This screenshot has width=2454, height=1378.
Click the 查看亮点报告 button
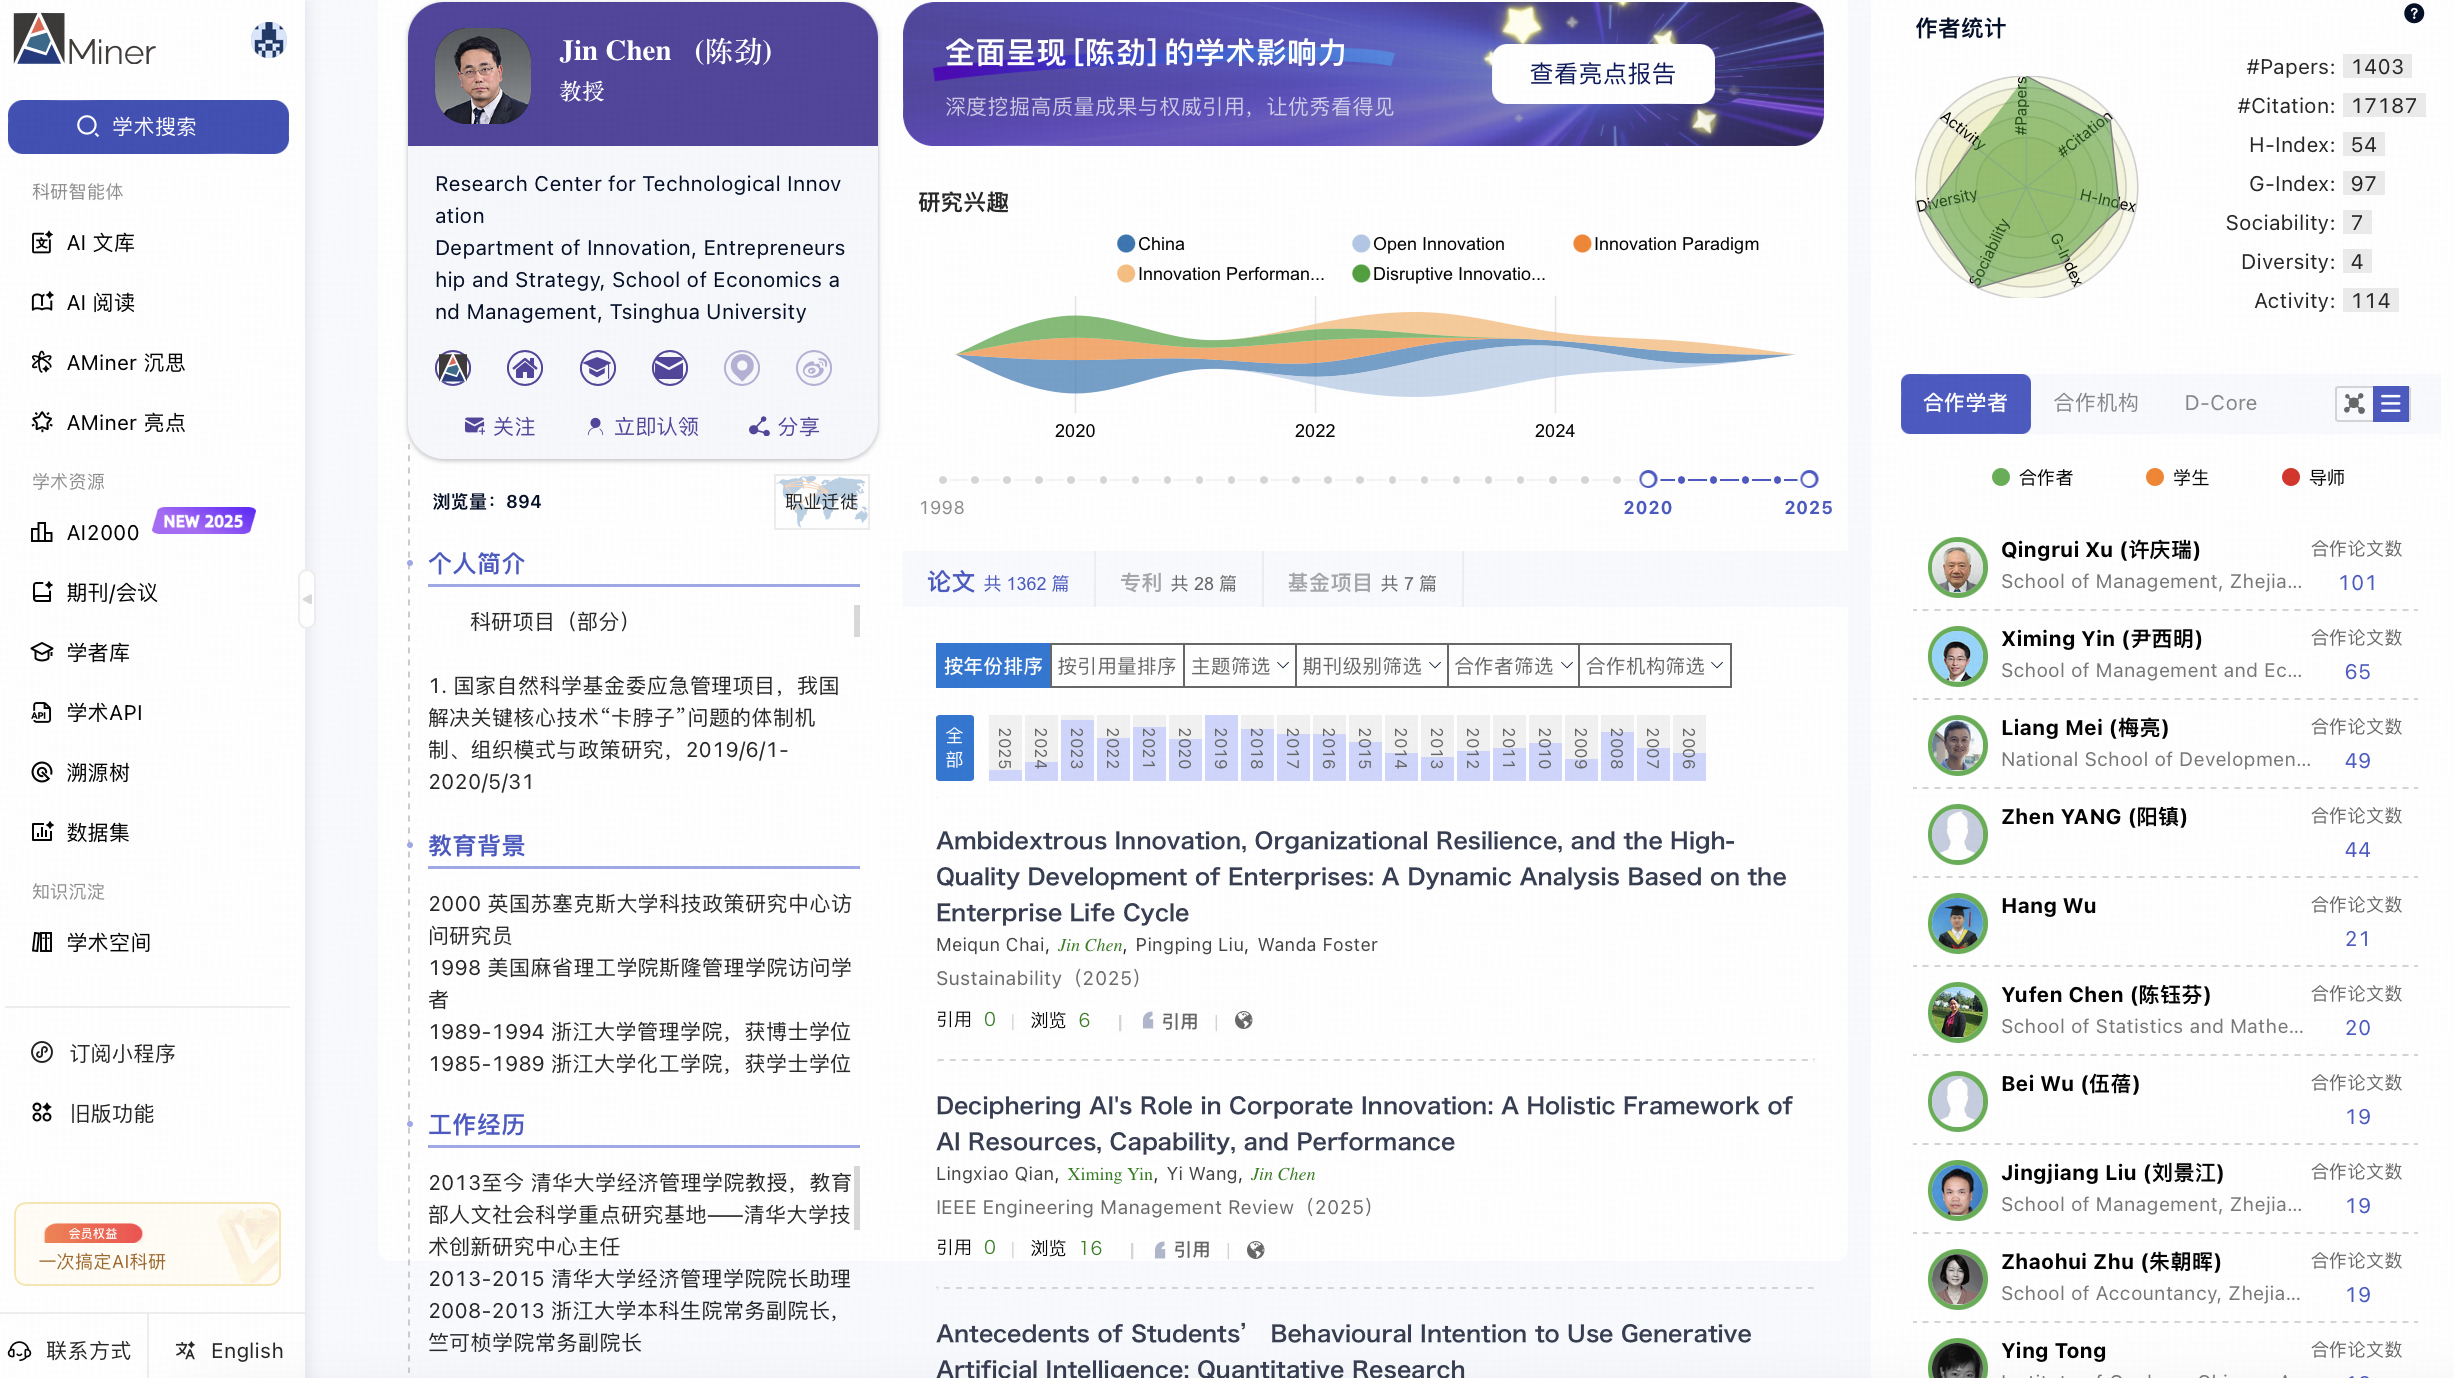(1602, 74)
